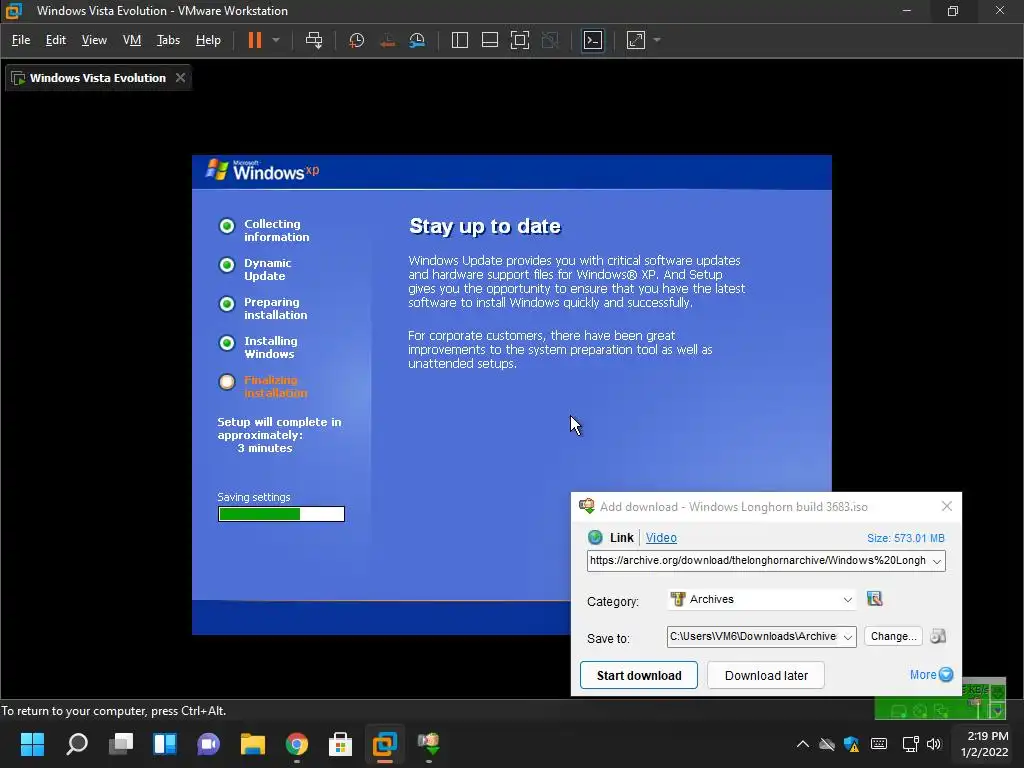Click the VMware Workstation taskbar icon
Screen dimensions: 1024x768
385,744
